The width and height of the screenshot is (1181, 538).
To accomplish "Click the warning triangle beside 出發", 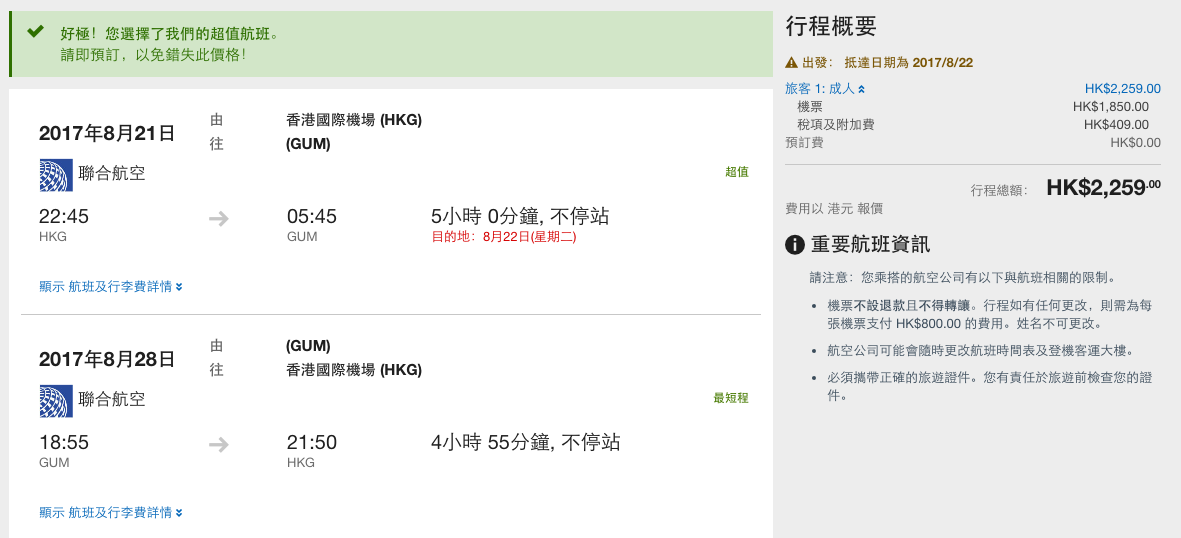I will click(792, 63).
